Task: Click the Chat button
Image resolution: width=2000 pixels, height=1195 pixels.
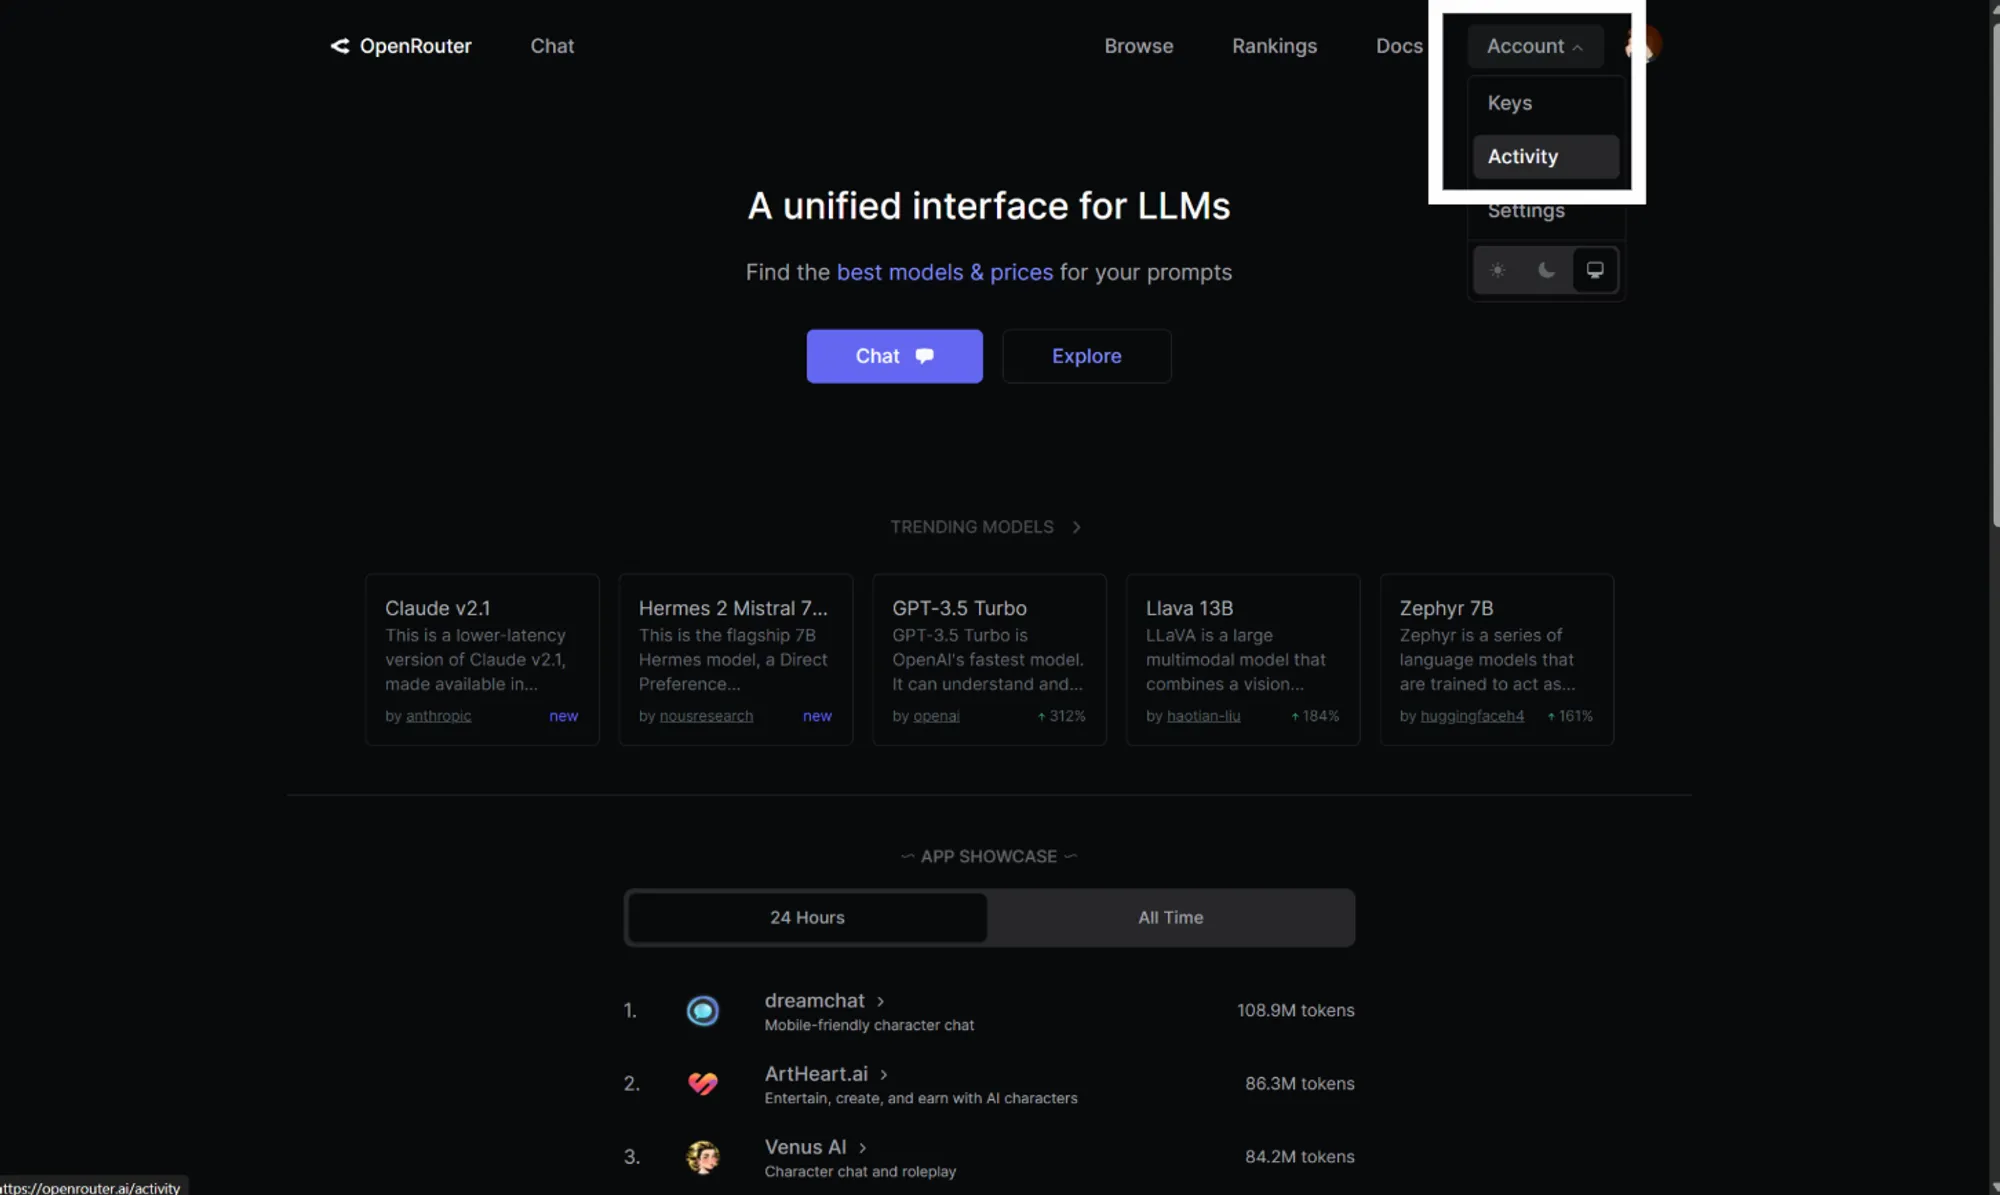Action: (895, 356)
